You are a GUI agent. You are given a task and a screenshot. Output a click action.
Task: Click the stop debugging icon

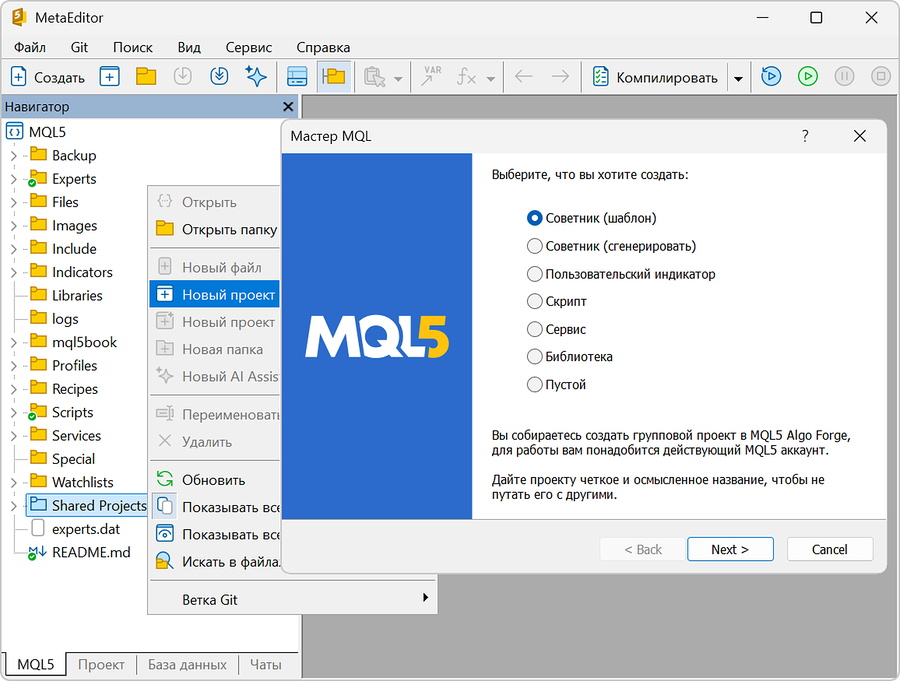[x=880, y=76]
